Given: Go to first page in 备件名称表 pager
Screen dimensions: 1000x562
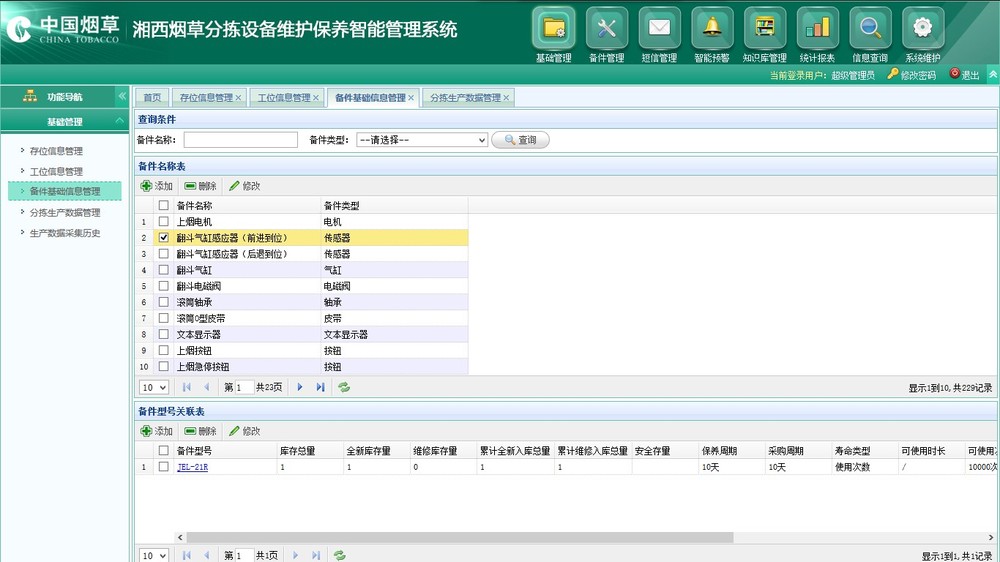Looking at the screenshot, I should [187, 387].
